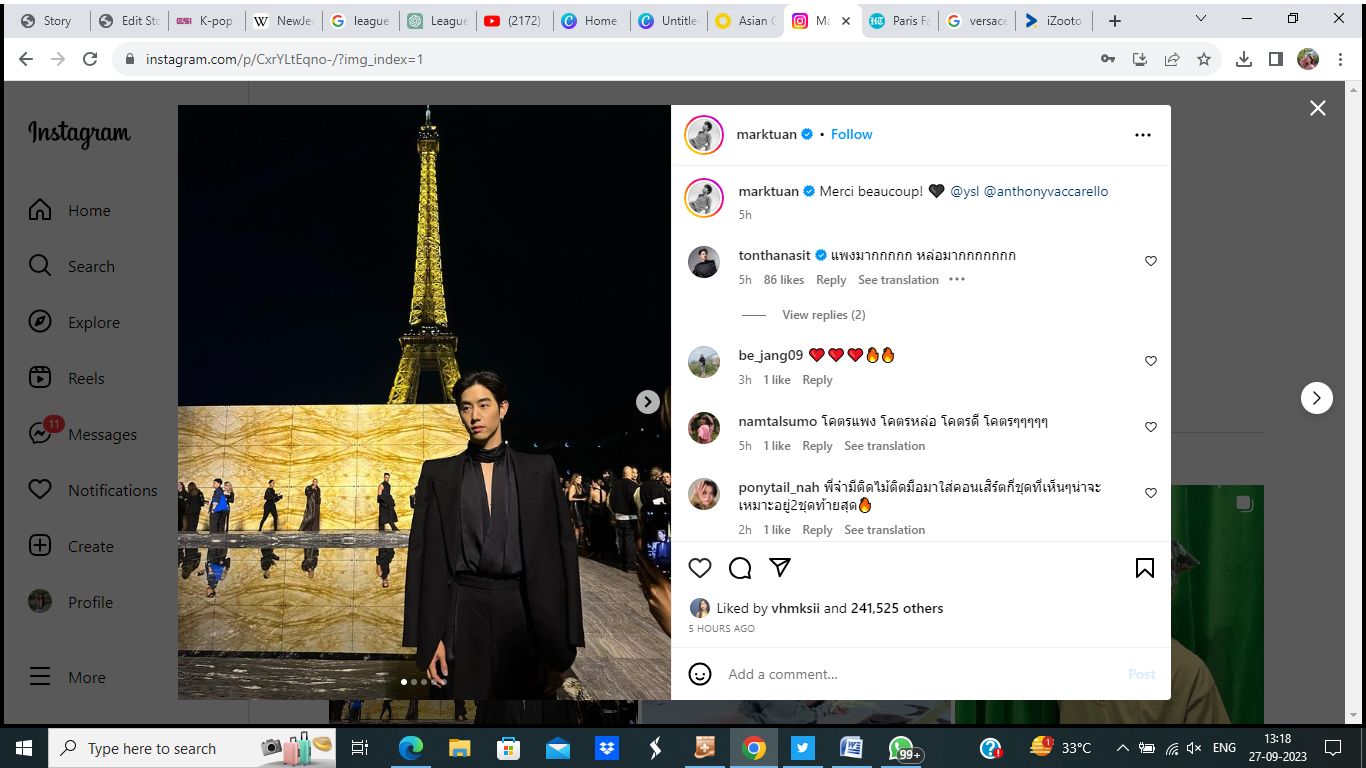Viewport: 1366px width, 768px height.
Task: Follow marktuan
Action: [x=852, y=134]
